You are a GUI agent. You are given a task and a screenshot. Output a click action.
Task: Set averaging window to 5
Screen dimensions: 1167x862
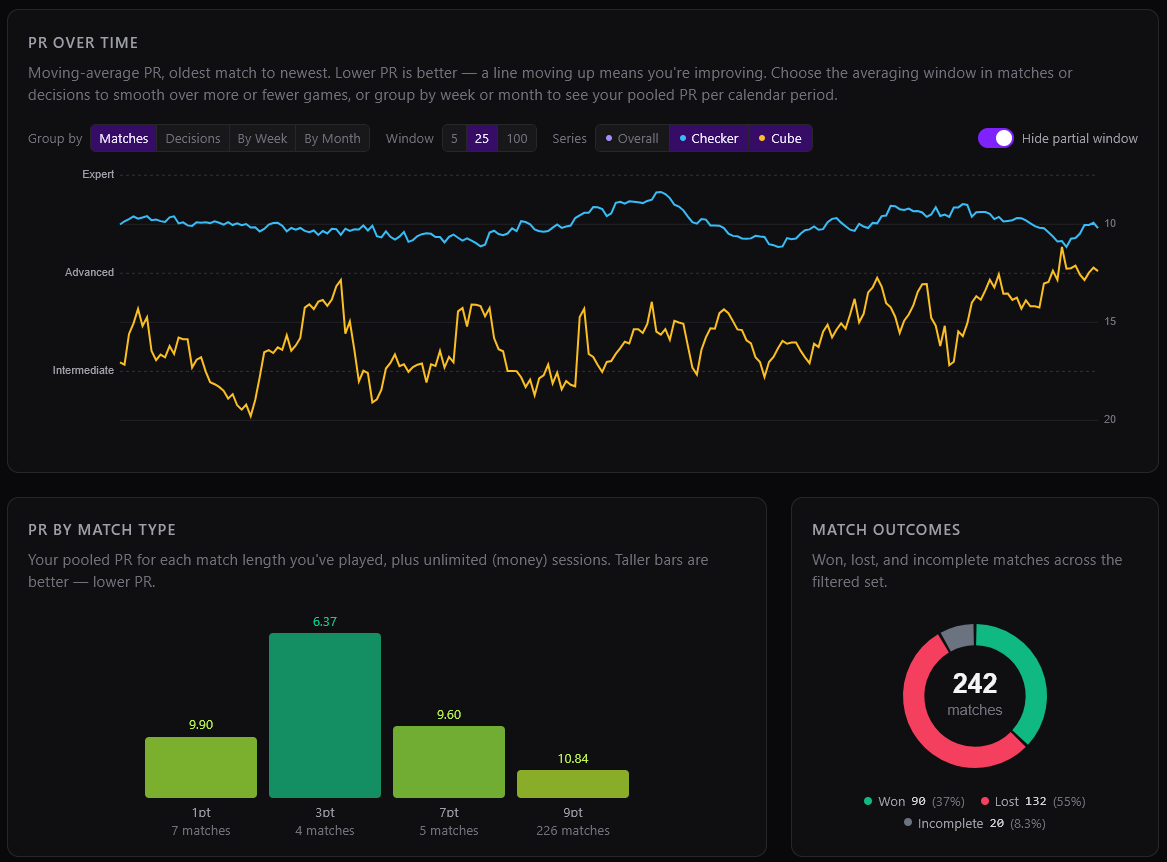(x=454, y=138)
